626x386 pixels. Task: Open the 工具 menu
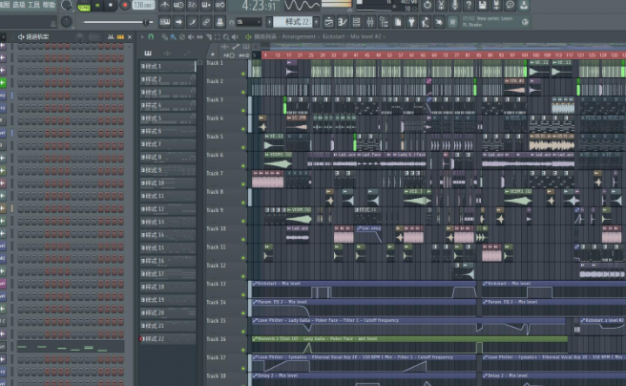click(x=34, y=5)
